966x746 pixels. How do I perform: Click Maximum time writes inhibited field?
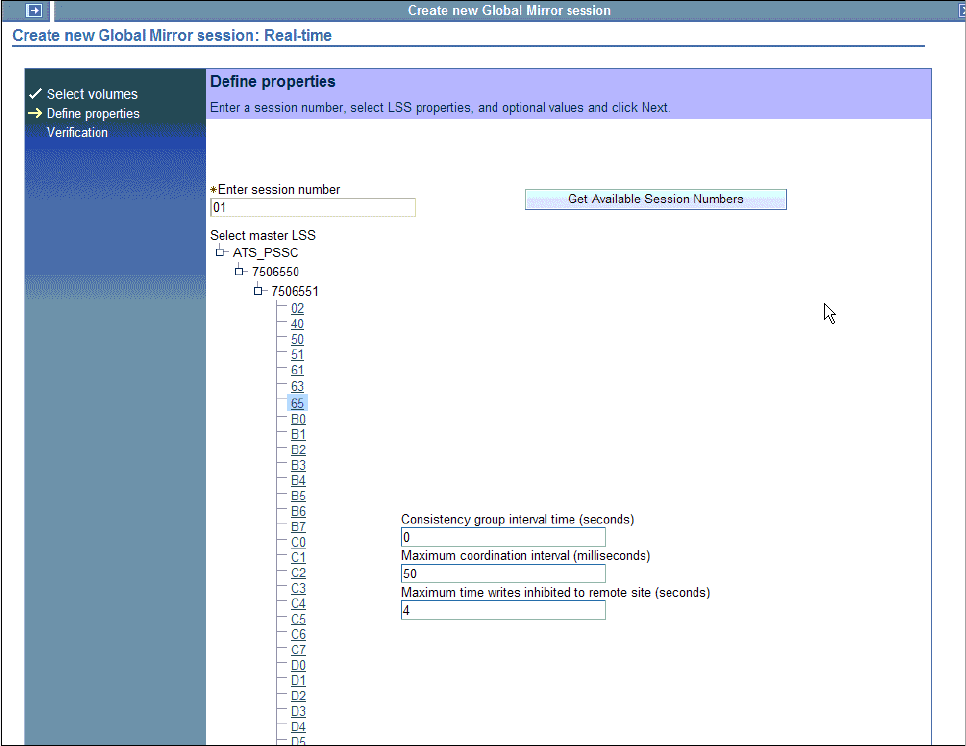pyautogui.click(x=503, y=610)
